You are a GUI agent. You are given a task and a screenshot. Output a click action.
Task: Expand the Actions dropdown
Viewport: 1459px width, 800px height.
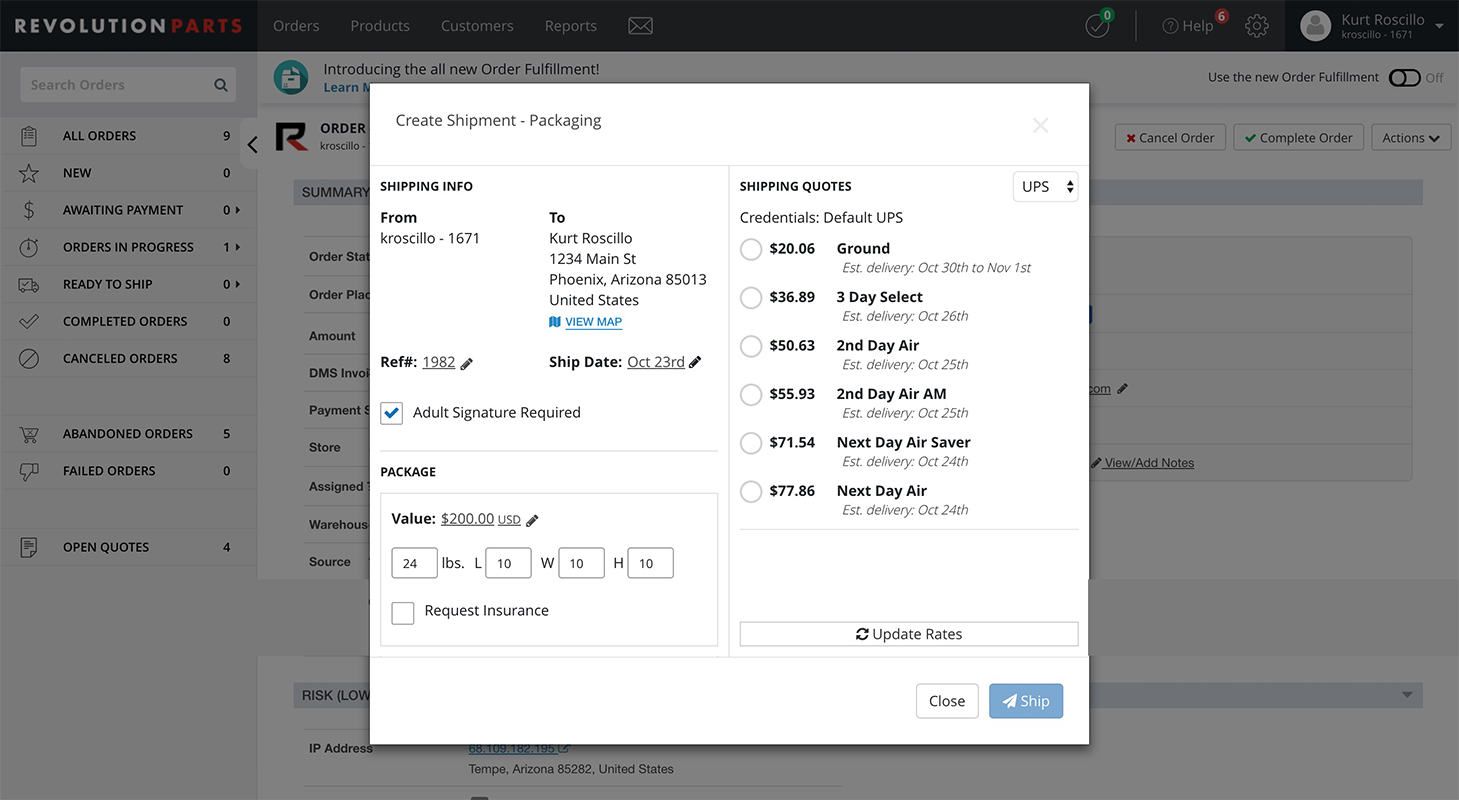[x=1410, y=138]
